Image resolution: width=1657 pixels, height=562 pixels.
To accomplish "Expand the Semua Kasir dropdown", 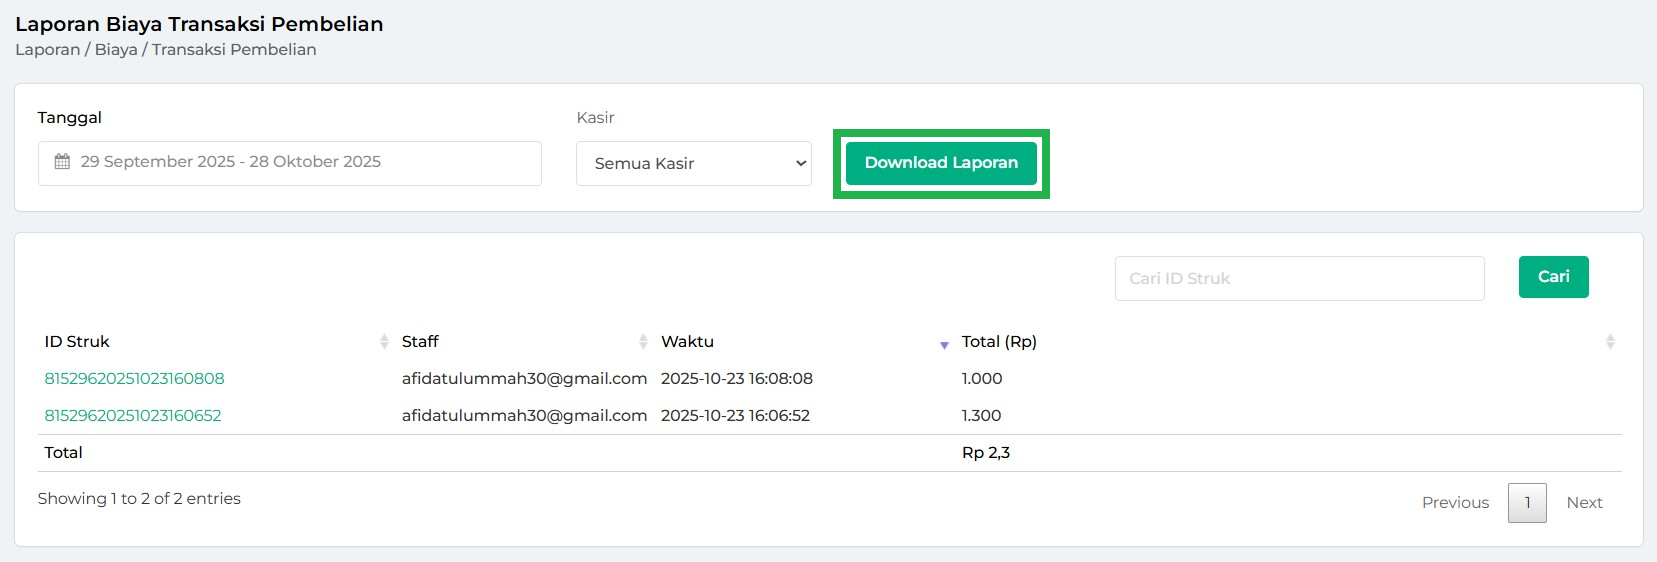I will point(693,163).
